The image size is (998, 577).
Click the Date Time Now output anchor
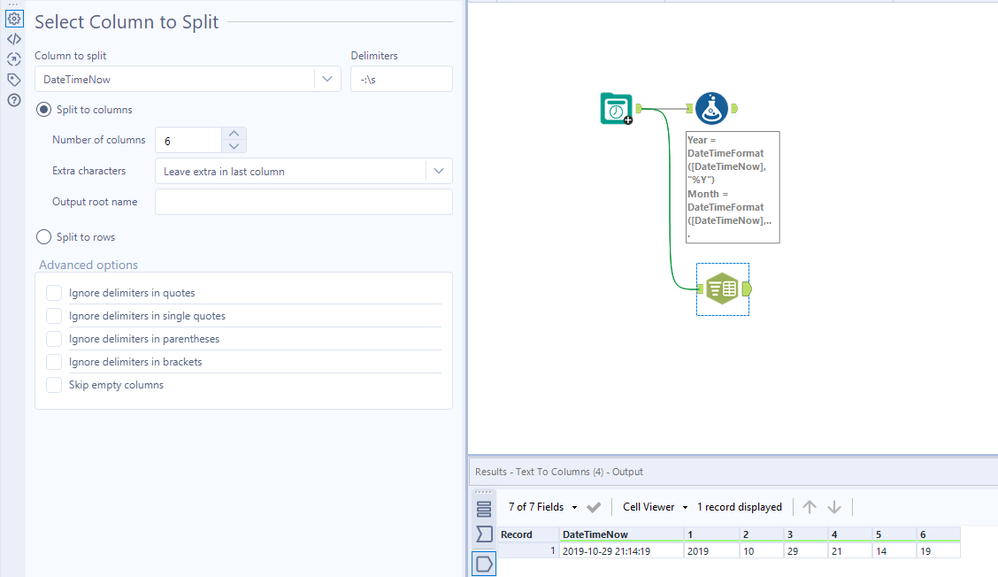click(x=638, y=109)
